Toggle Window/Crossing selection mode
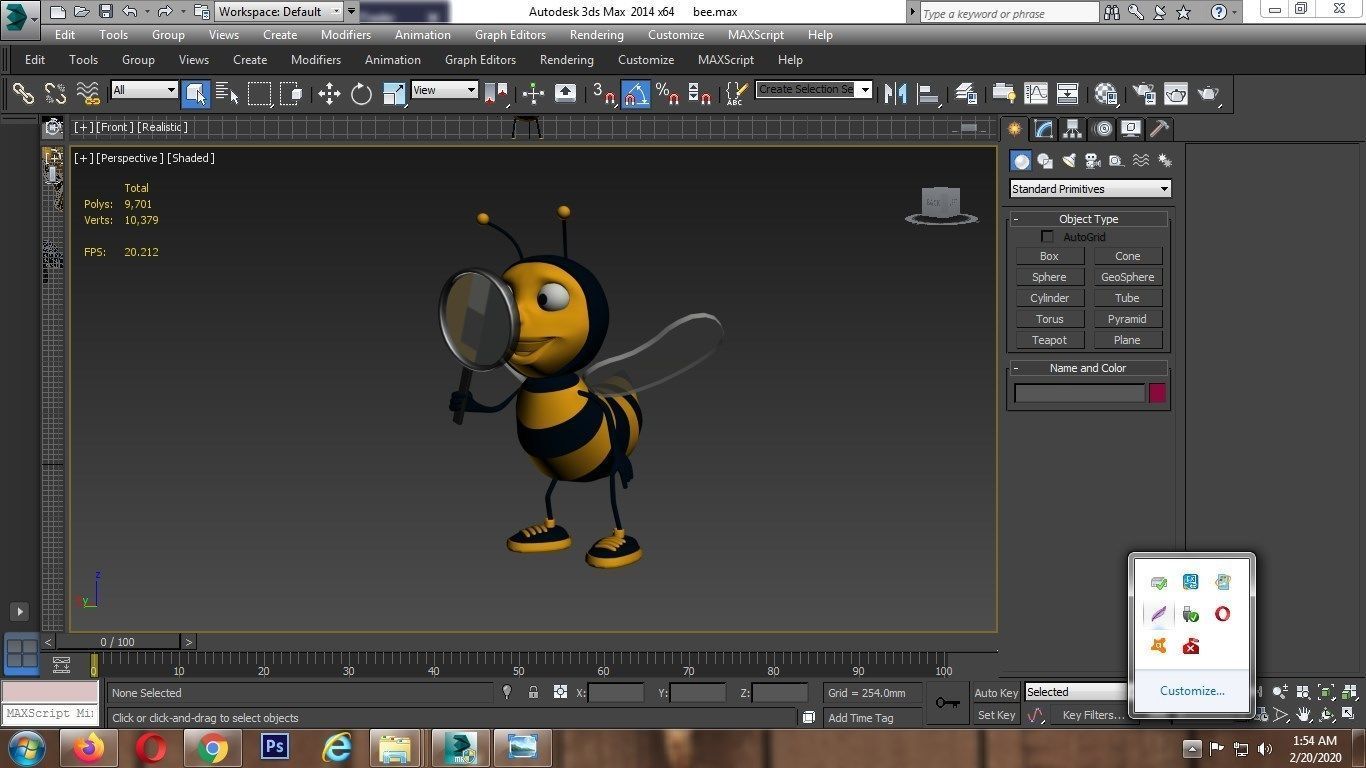This screenshot has width=1366, height=768. coord(291,94)
